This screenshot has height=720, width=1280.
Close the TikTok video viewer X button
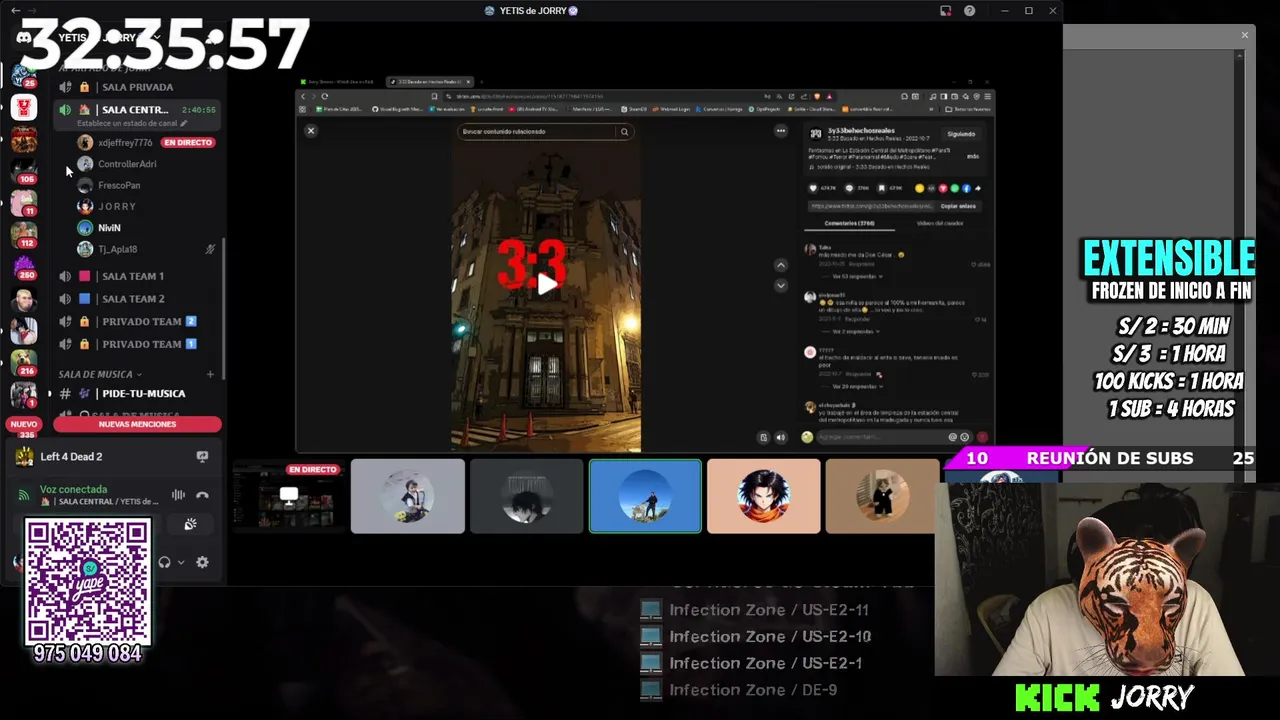point(311,130)
